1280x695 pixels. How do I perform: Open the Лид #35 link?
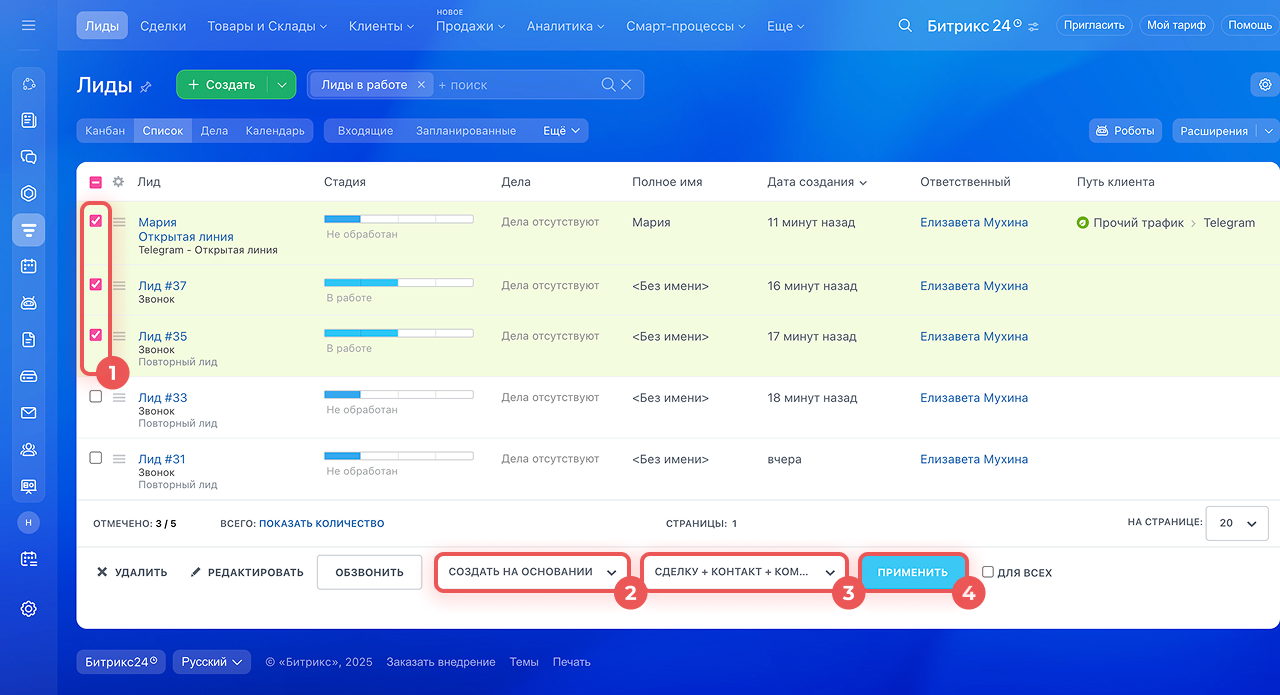click(162, 336)
